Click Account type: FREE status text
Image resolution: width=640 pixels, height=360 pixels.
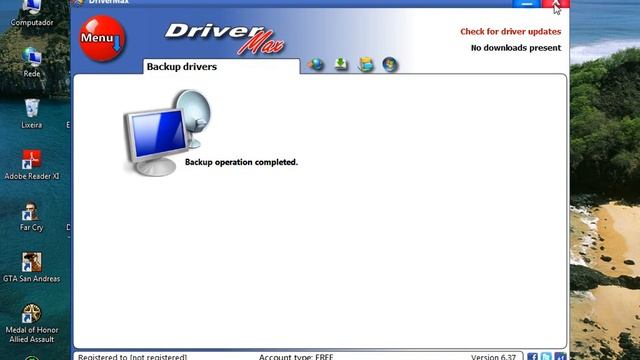click(x=296, y=357)
